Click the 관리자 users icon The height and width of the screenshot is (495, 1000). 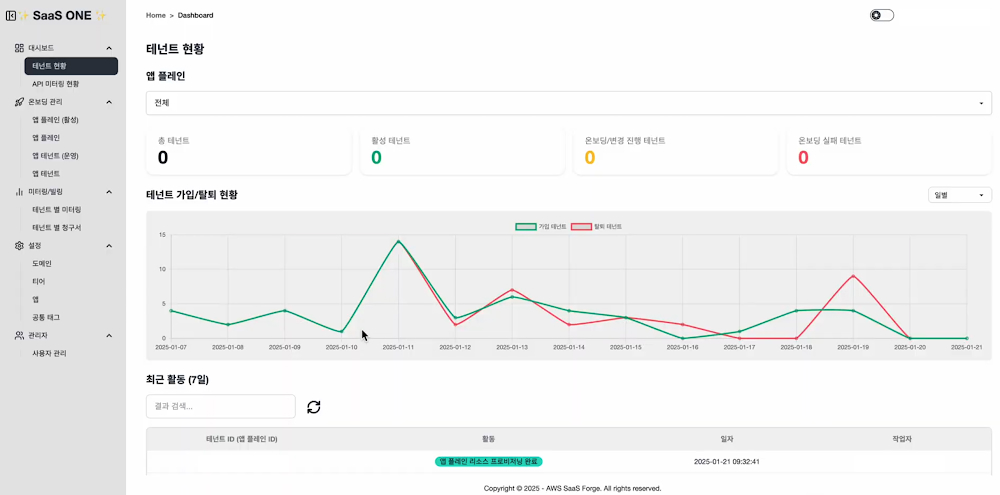[x=19, y=336]
